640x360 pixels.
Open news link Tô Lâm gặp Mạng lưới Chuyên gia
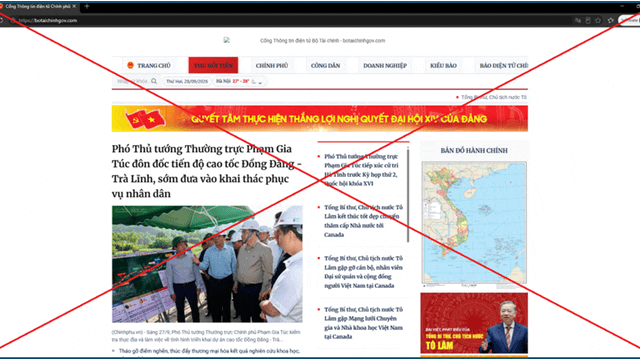tap(363, 323)
